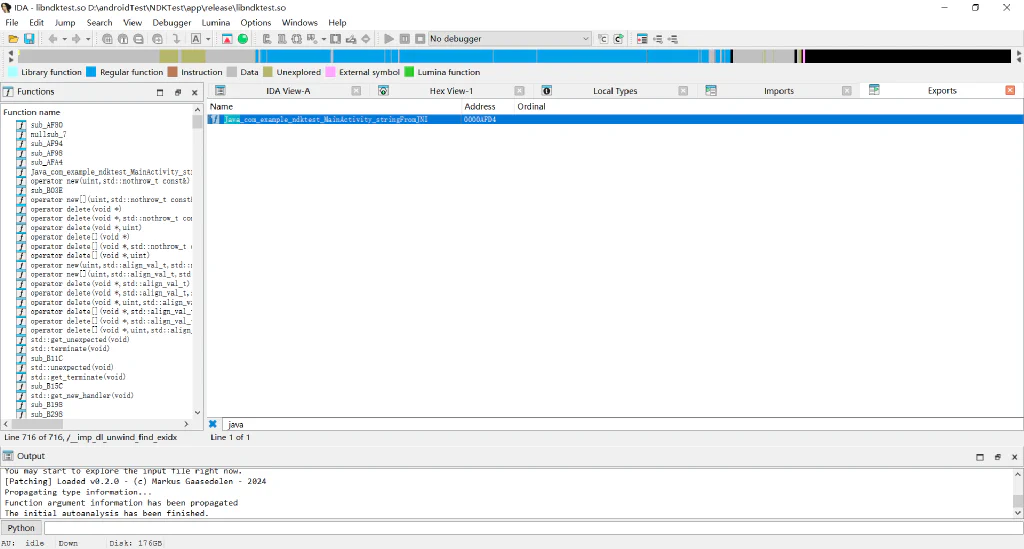1024x549 pixels.
Task: Open the Debugger menu
Action: (172, 22)
